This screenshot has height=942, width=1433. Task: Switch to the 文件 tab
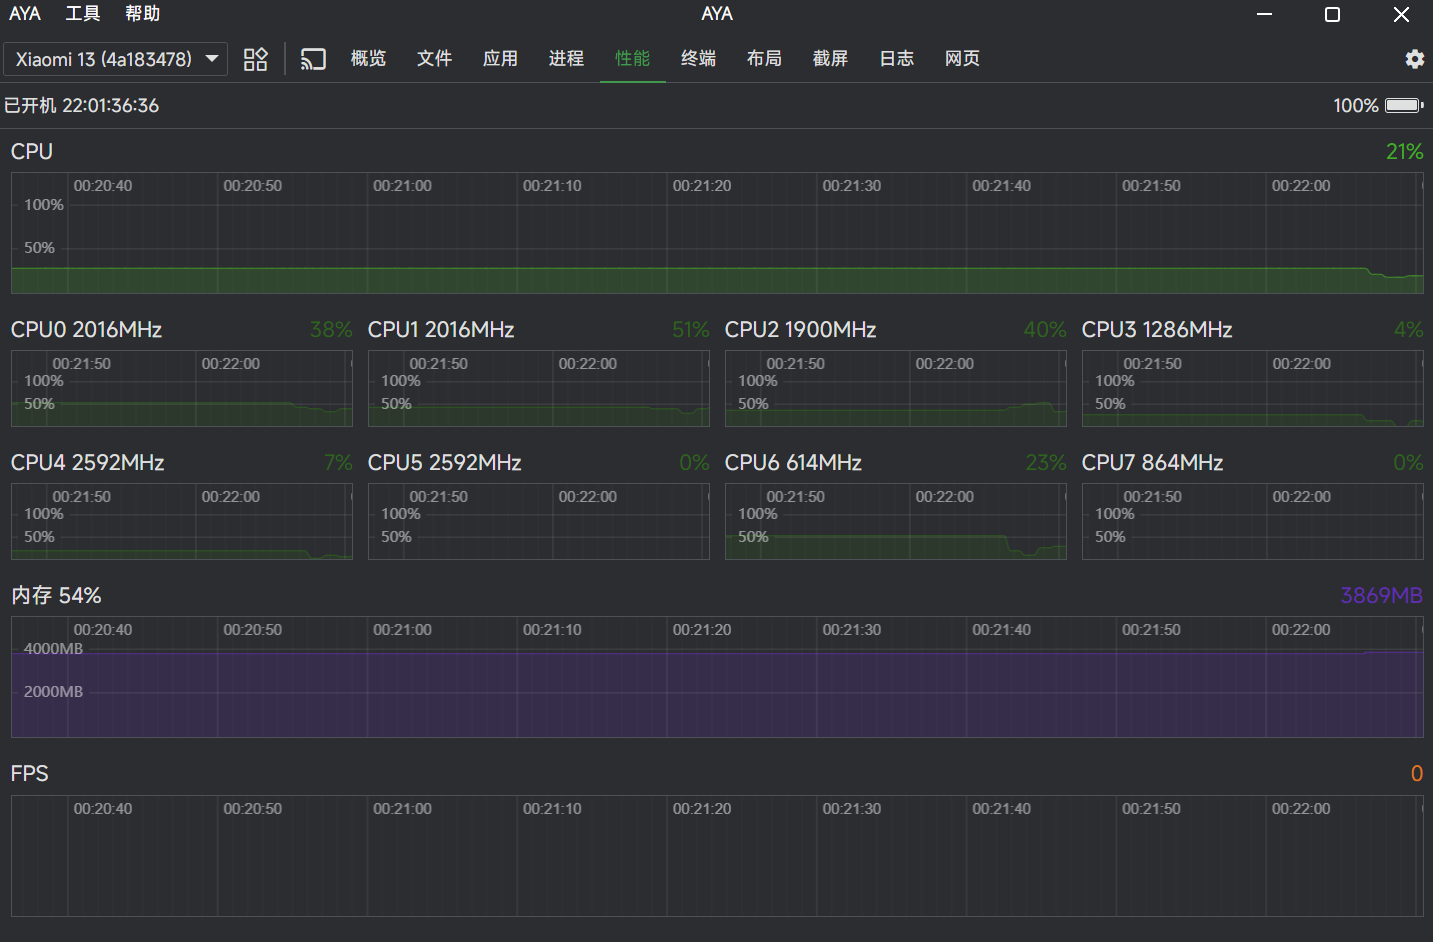click(x=434, y=59)
